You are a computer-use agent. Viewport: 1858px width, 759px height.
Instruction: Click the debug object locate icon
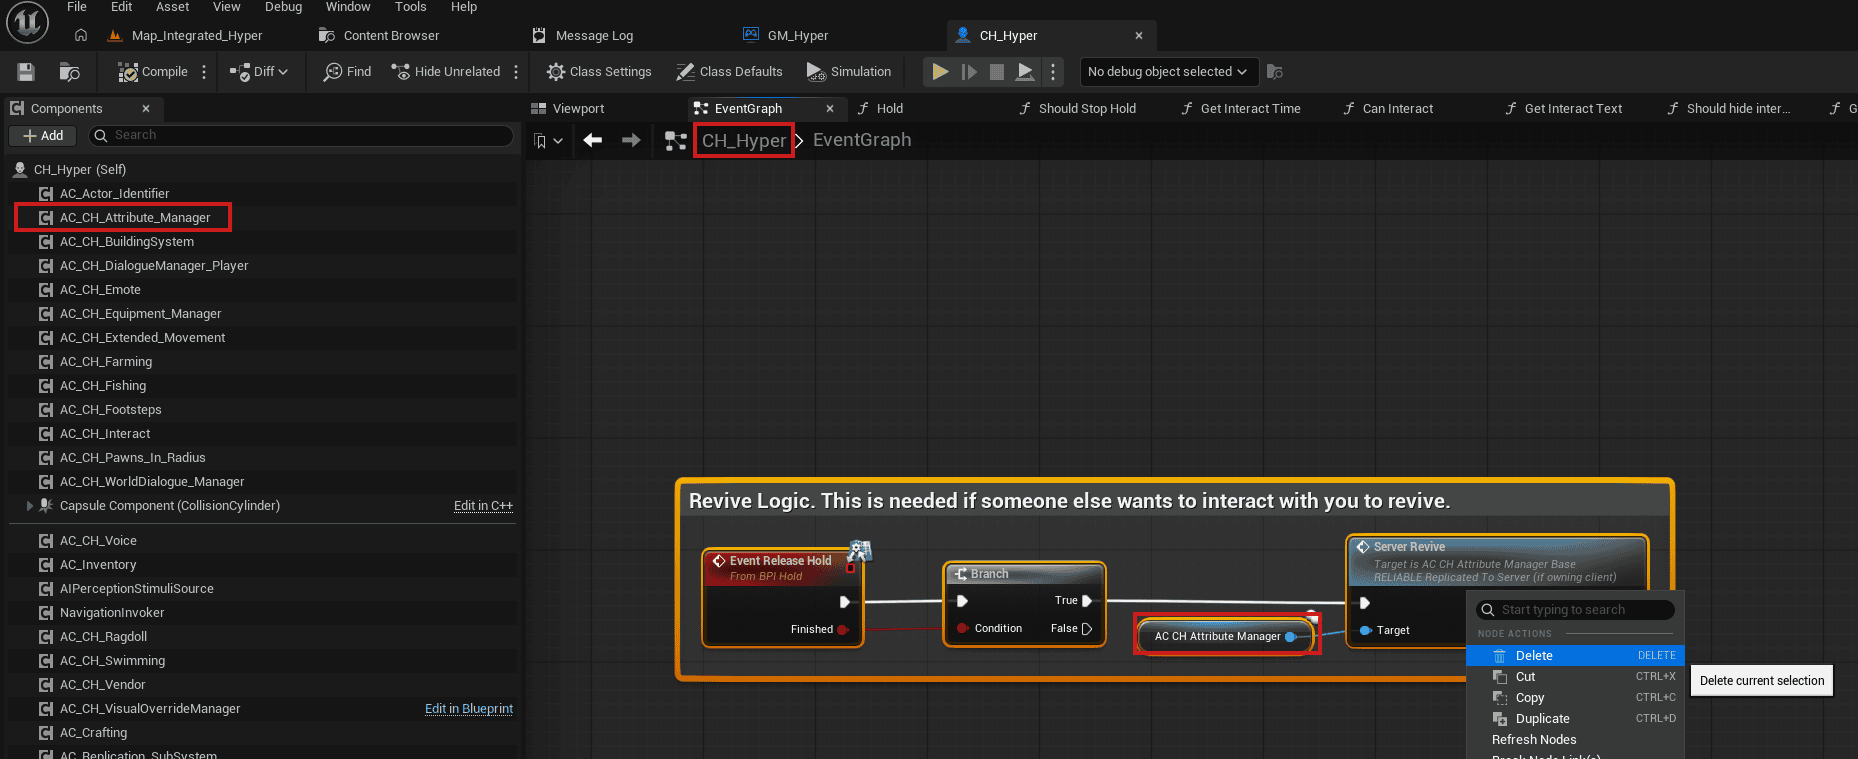(x=1275, y=72)
